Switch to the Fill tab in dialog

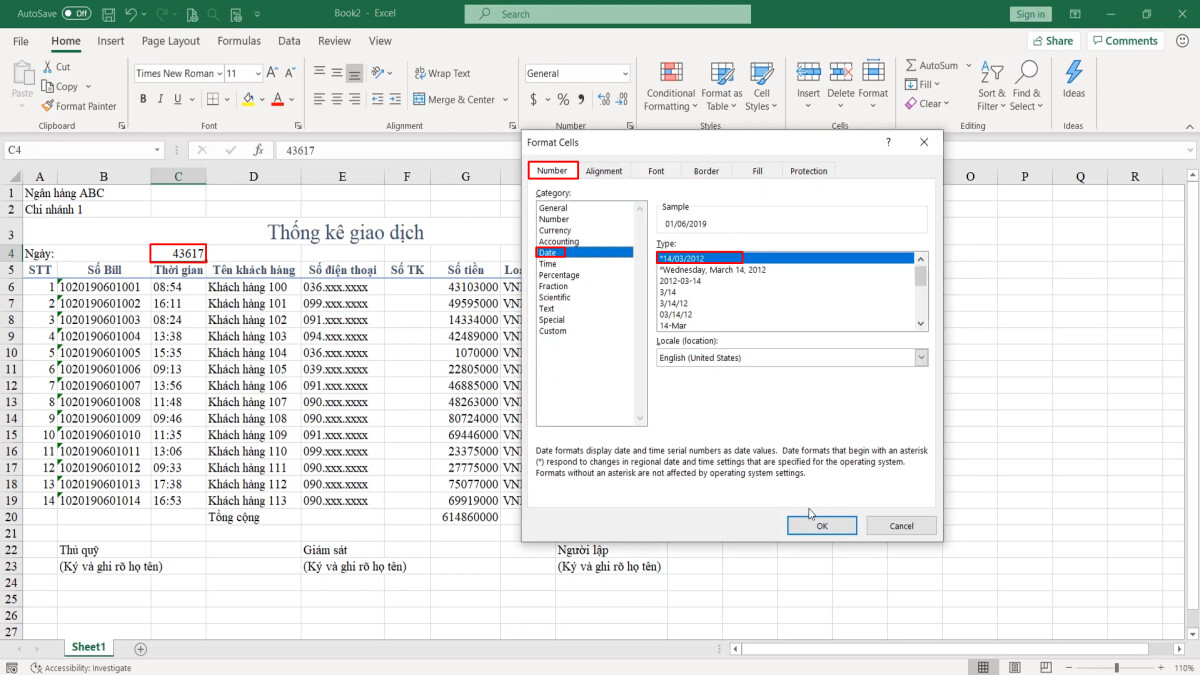[x=757, y=171]
